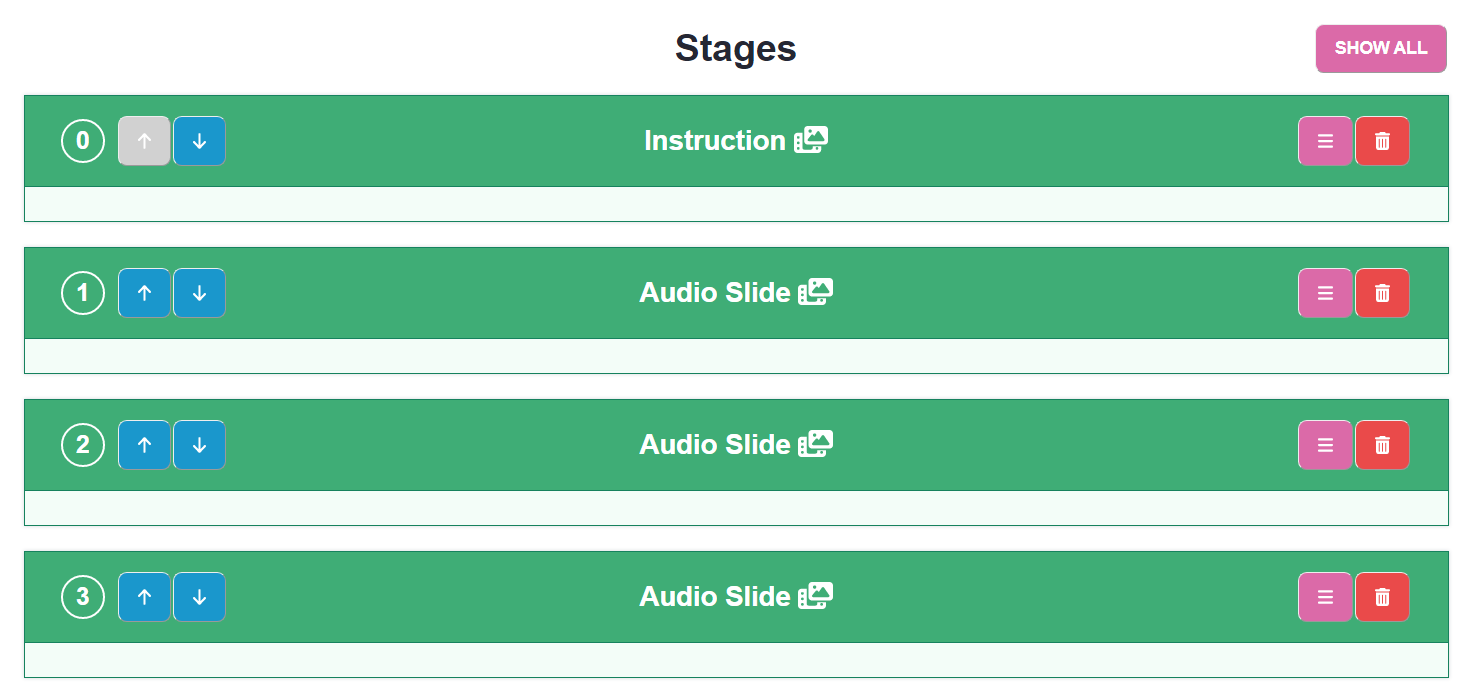
Task: Delete the Instruction stage
Action: point(1382,141)
